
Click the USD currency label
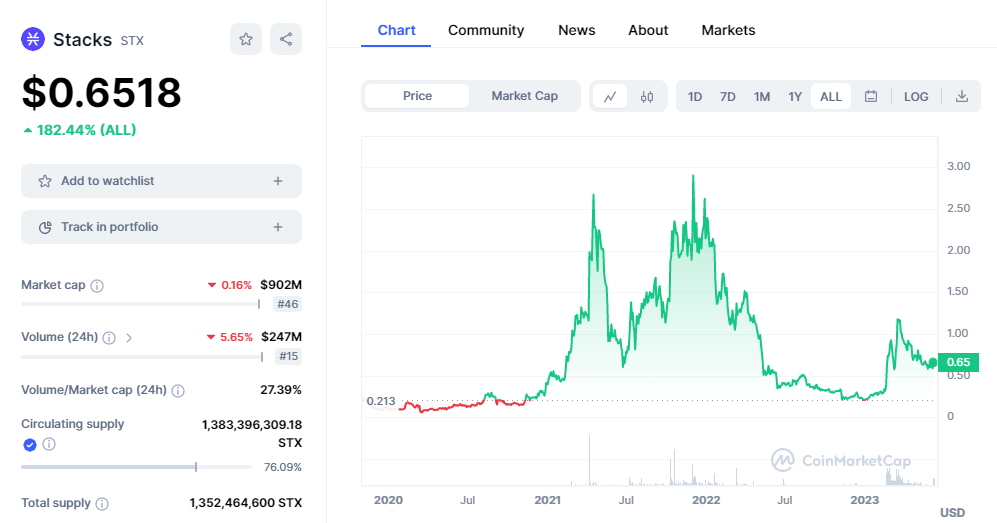952,513
